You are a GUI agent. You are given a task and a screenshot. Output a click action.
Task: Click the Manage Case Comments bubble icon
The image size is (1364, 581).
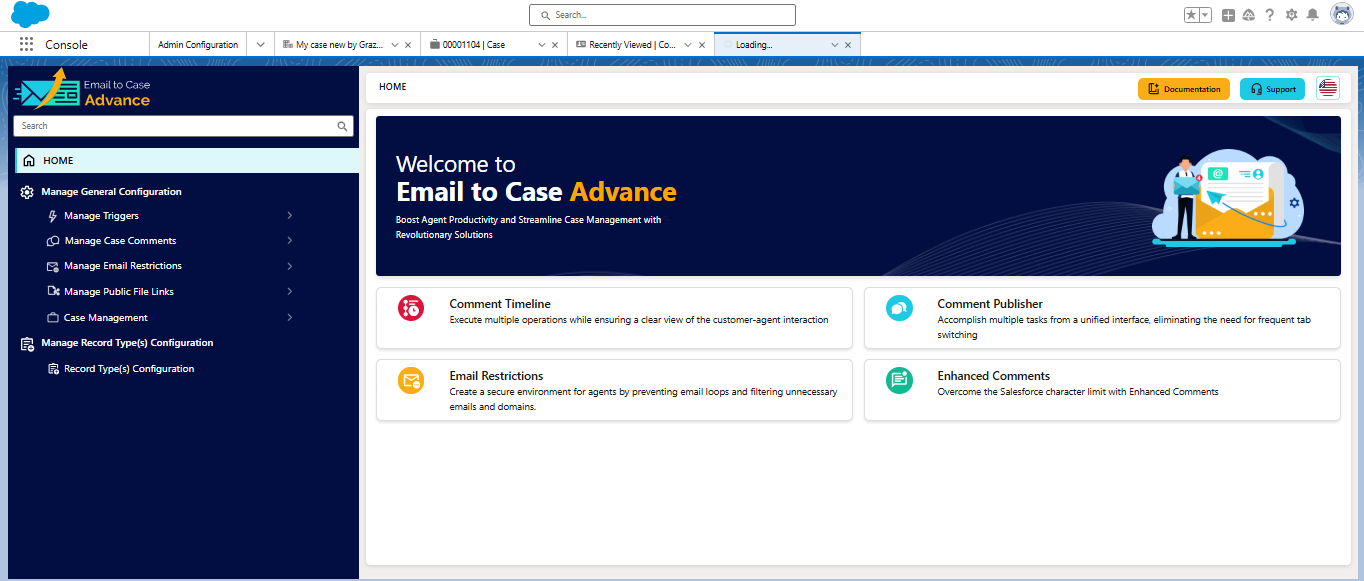53,241
